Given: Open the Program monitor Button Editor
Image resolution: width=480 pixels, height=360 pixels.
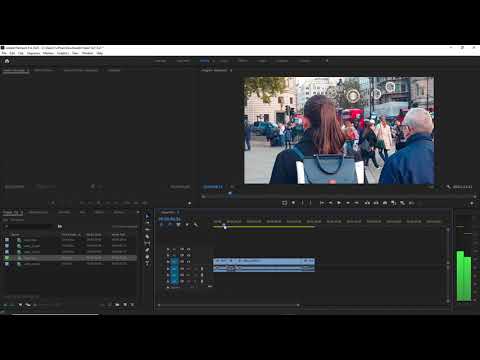Looking at the screenshot, I should [472, 203].
